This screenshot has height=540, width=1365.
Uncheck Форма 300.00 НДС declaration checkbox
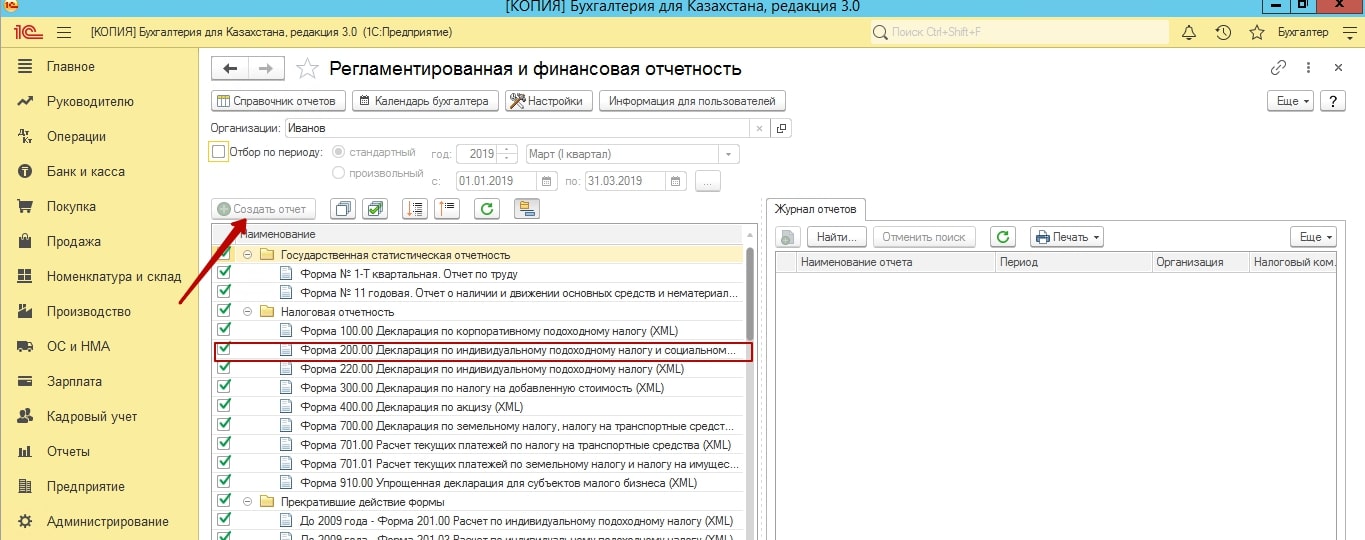point(224,388)
